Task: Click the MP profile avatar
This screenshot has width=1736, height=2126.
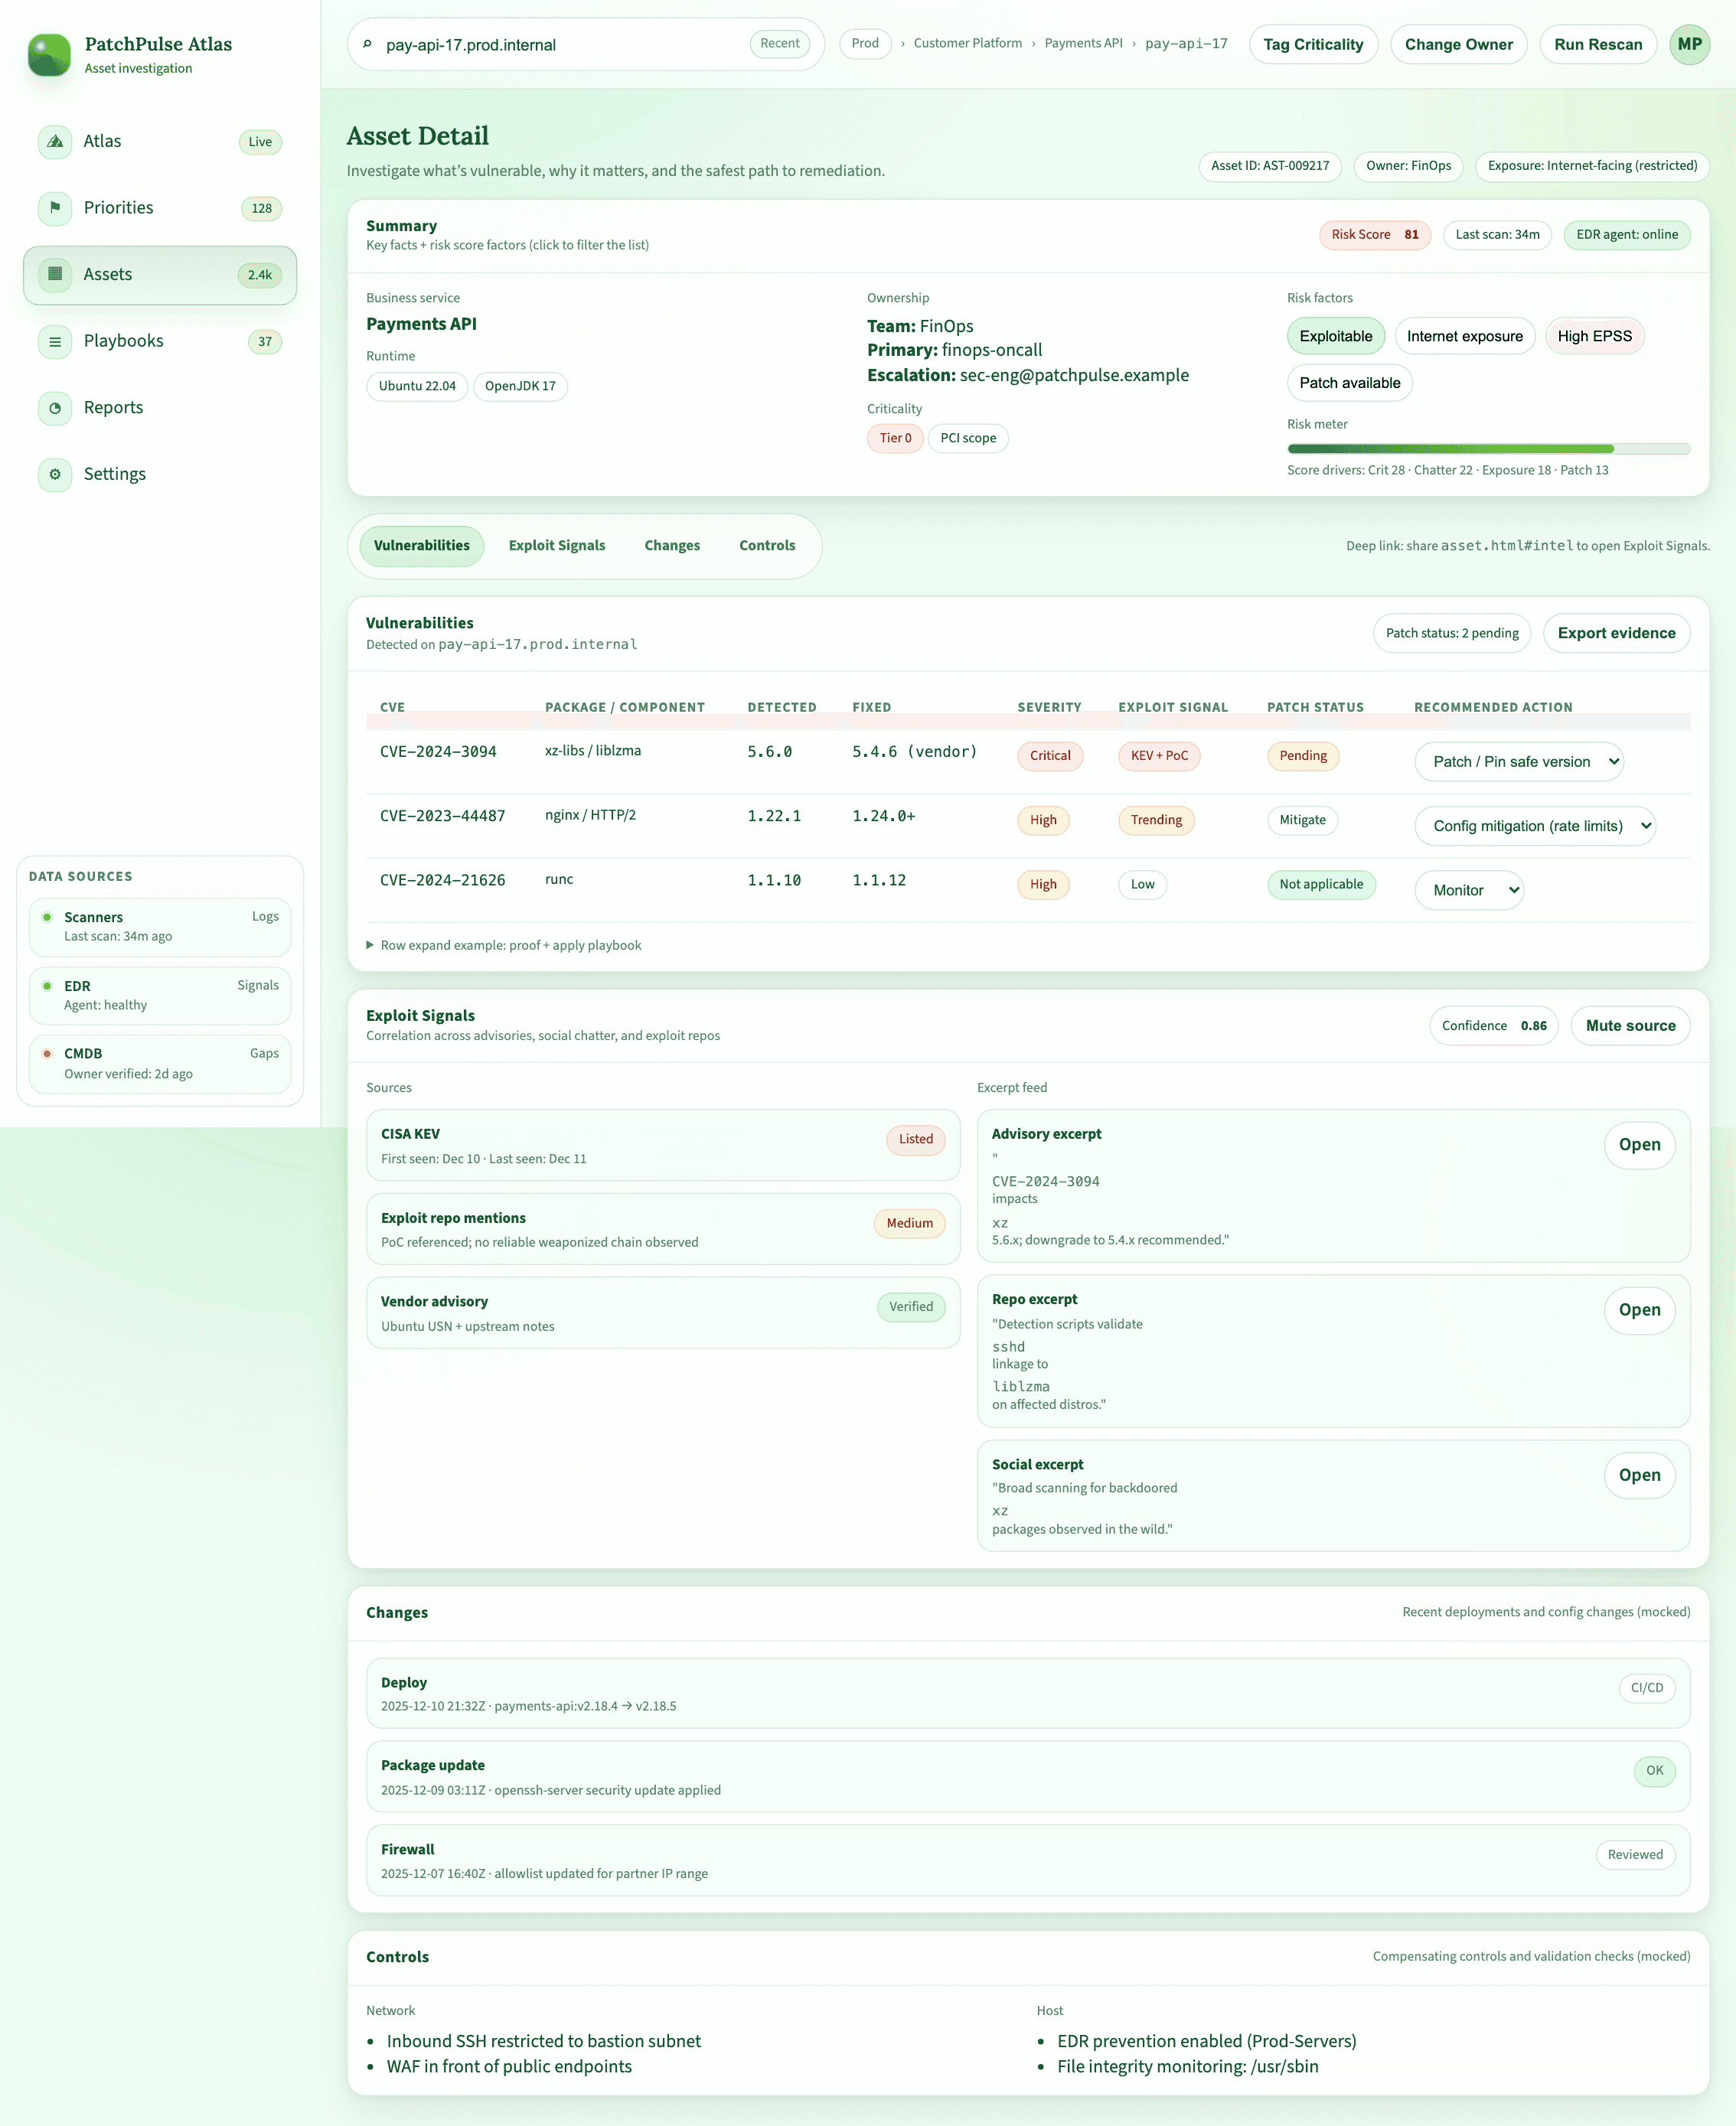Action: coord(1689,44)
